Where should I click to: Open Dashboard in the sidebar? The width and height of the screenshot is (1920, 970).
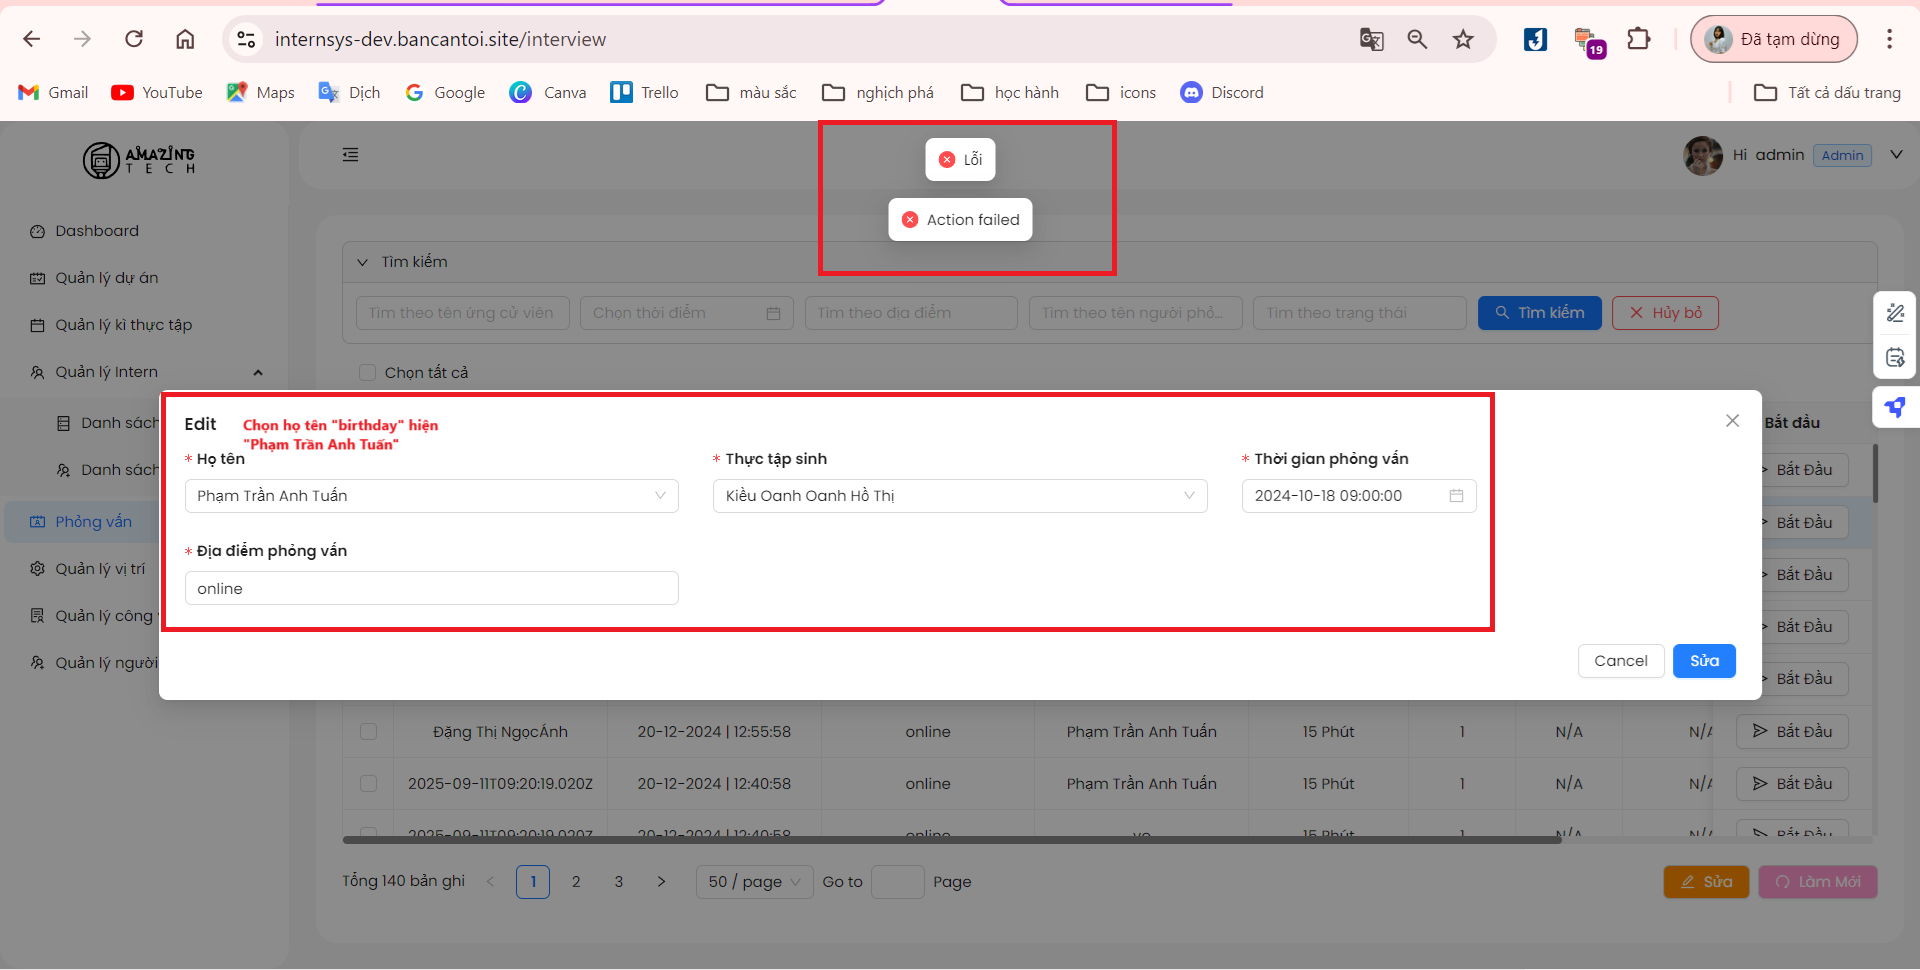[97, 231]
